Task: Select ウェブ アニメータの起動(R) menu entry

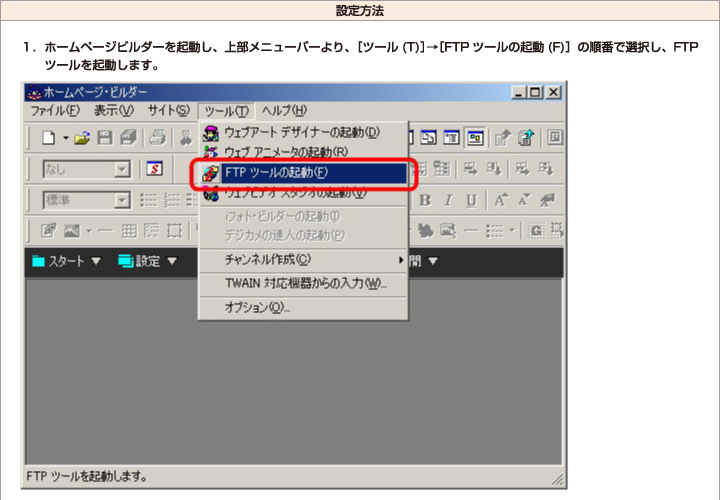Action: [303, 152]
